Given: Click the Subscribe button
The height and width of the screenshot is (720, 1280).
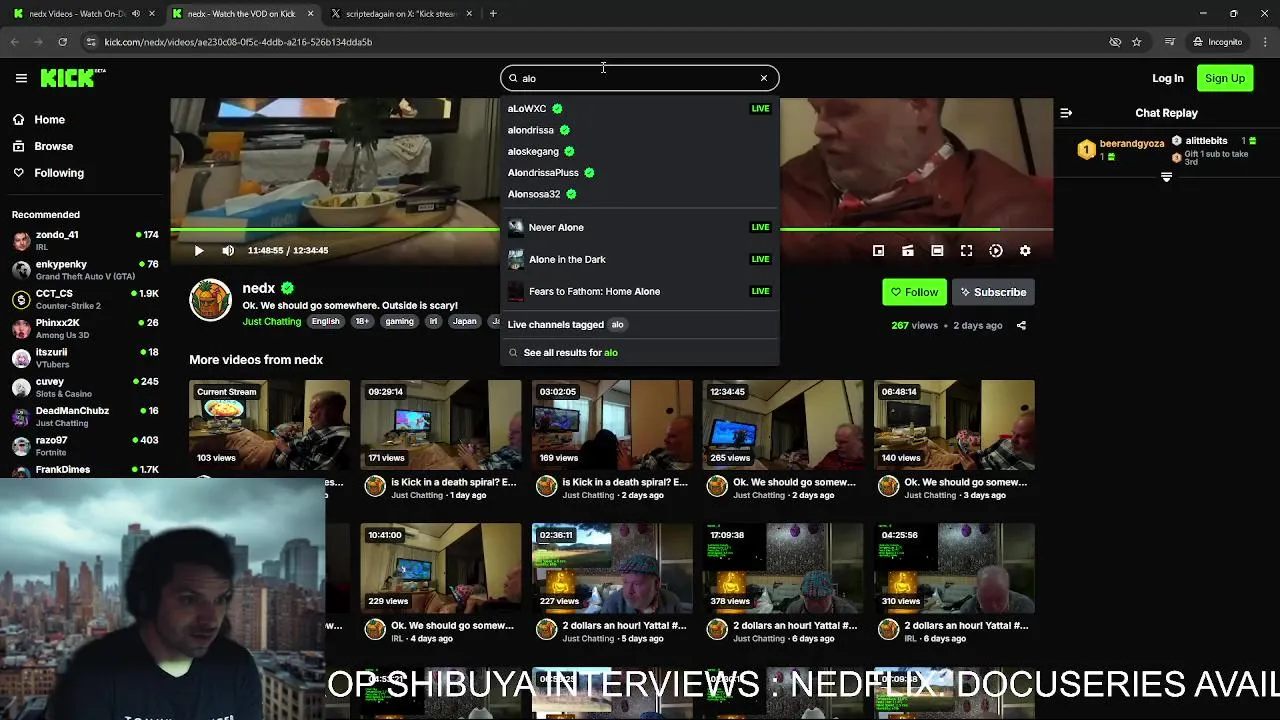Looking at the screenshot, I should point(993,292).
